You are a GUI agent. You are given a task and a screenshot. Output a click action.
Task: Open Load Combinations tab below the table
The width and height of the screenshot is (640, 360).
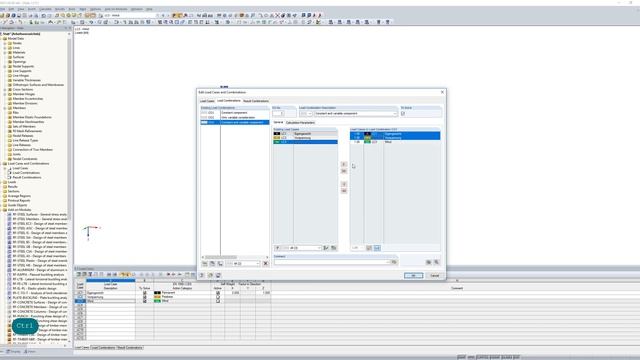pos(103,348)
